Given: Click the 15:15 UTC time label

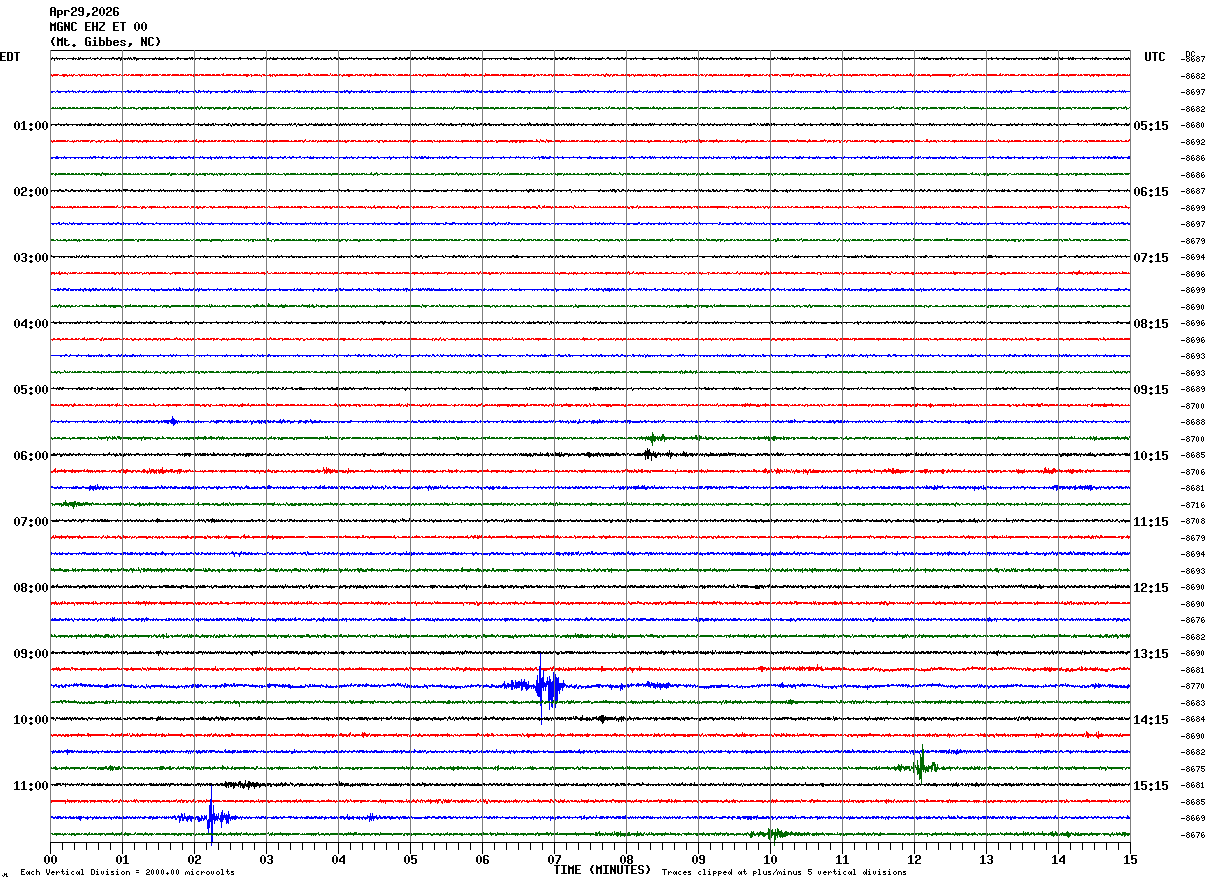Looking at the screenshot, I should [1150, 786].
